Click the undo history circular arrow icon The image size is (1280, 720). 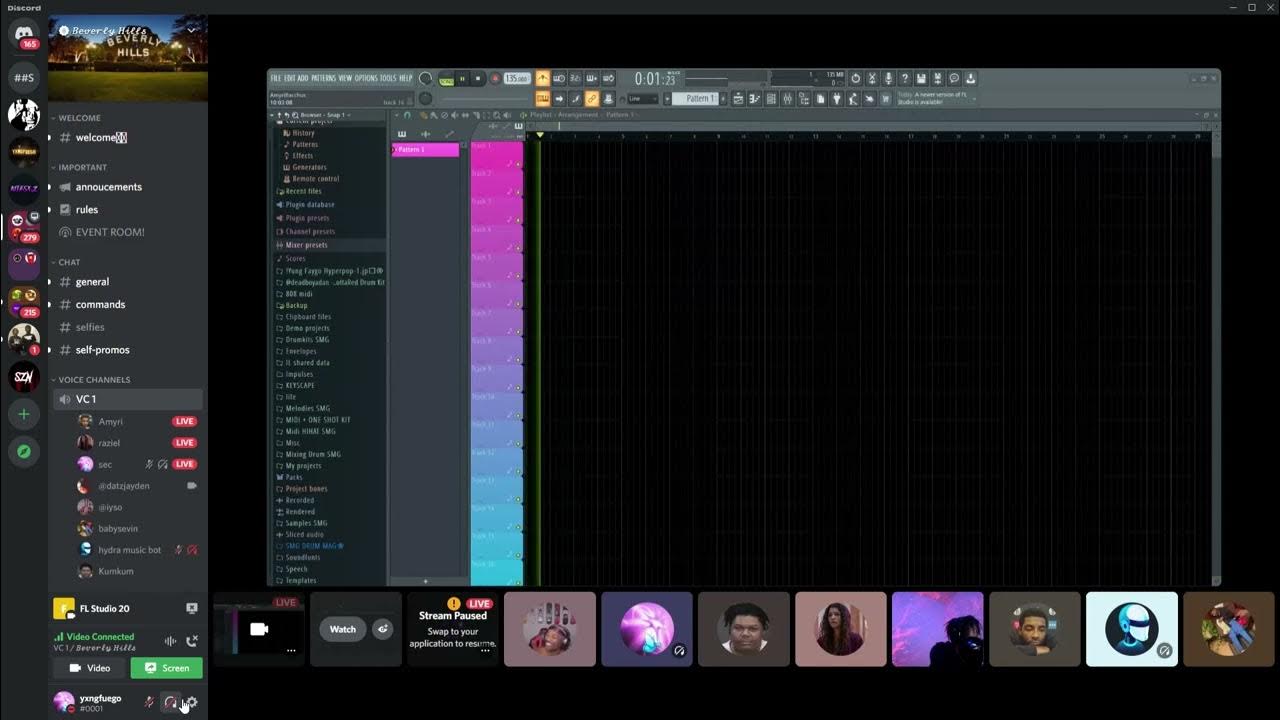tap(856, 78)
